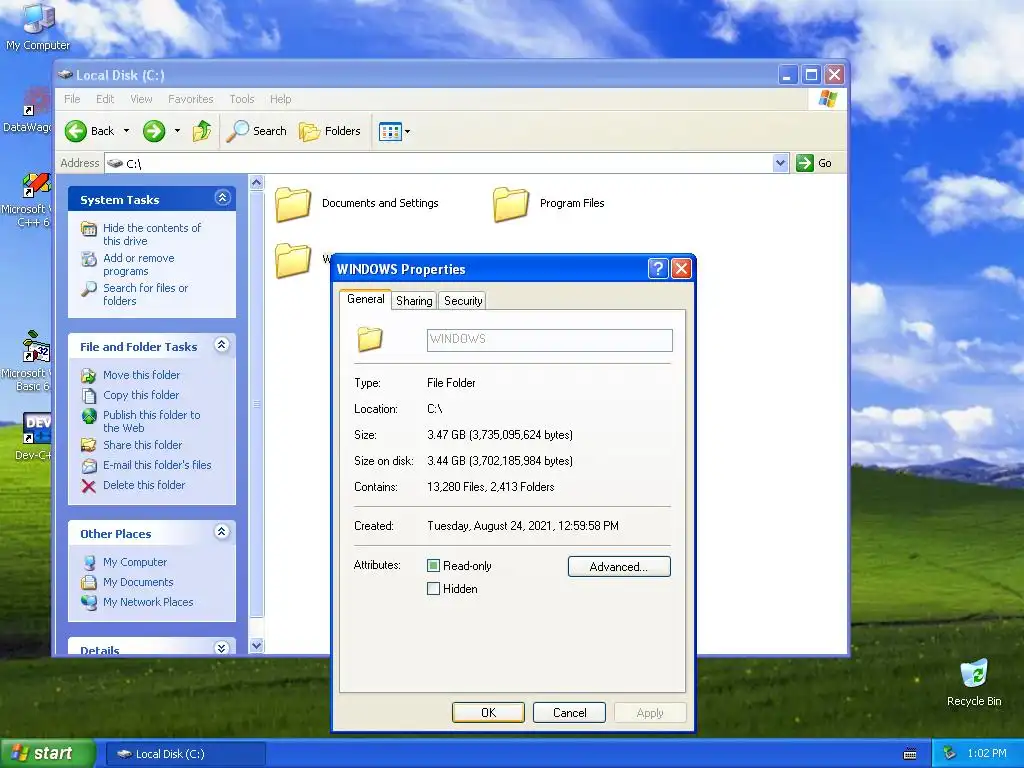Viewport: 1024px width, 768px height.
Task: Click the Share this folder icon
Action: point(89,445)
